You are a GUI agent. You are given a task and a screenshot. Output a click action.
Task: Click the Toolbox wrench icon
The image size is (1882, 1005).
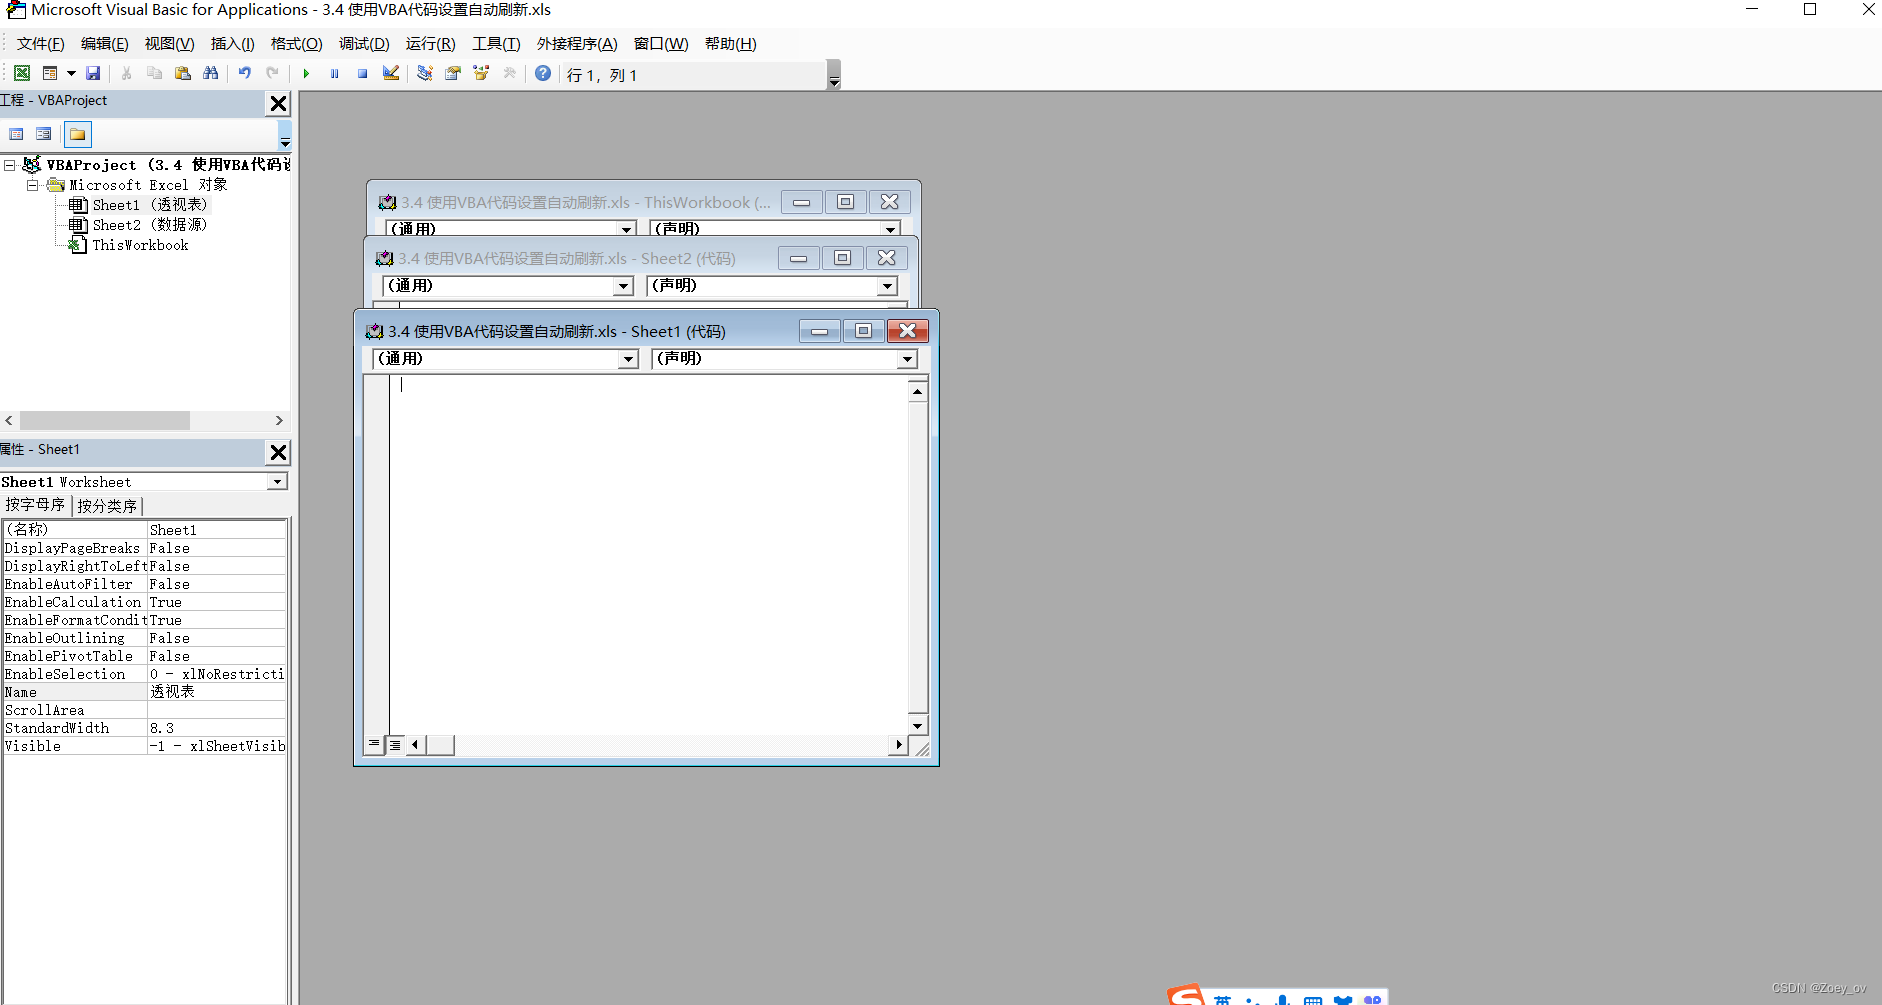click(509, 73)
